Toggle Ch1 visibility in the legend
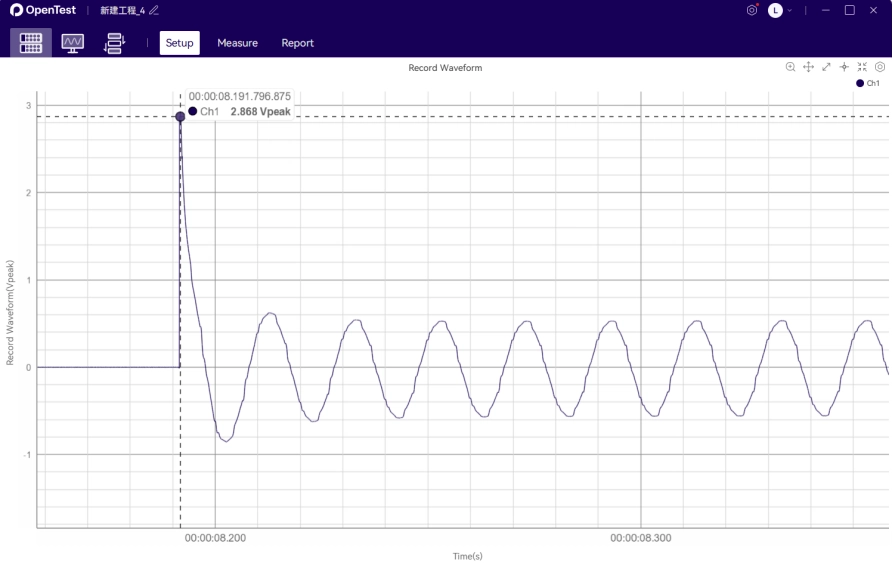This screenshot has width=893, height=563. [867, 83]
